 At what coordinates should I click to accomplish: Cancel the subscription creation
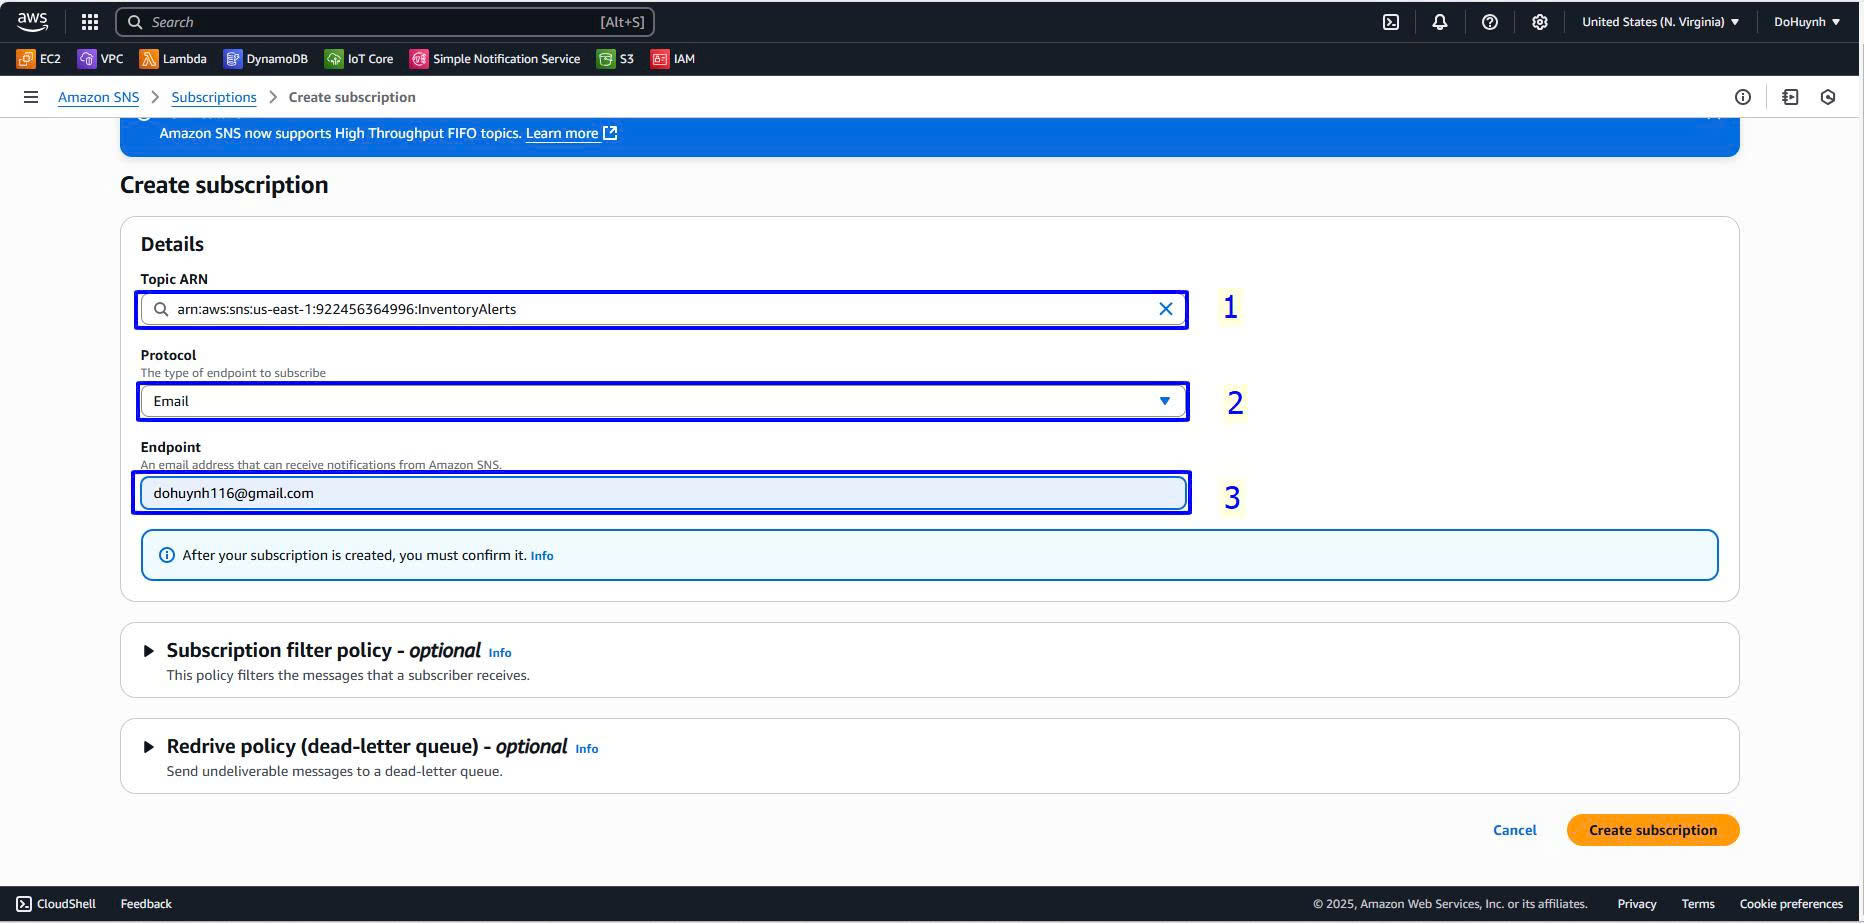1514,830
